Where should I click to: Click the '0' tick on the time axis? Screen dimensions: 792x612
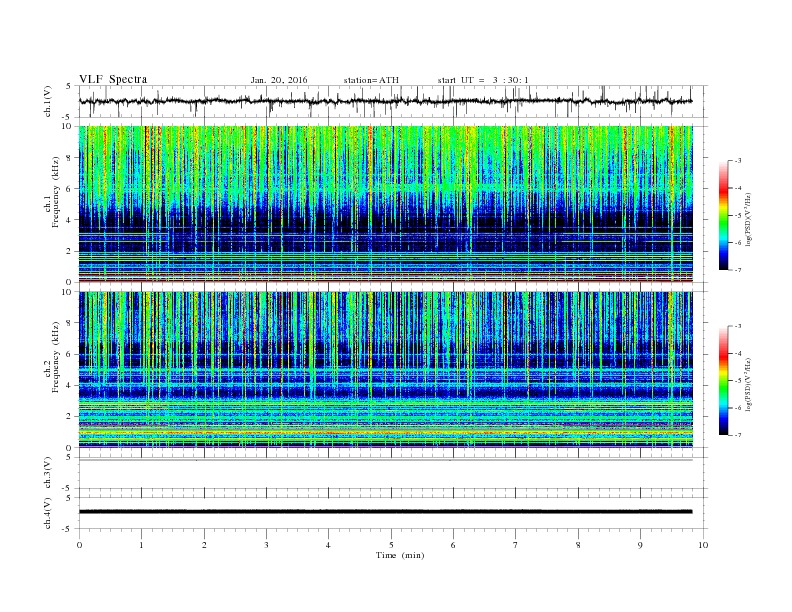(79, 545)
